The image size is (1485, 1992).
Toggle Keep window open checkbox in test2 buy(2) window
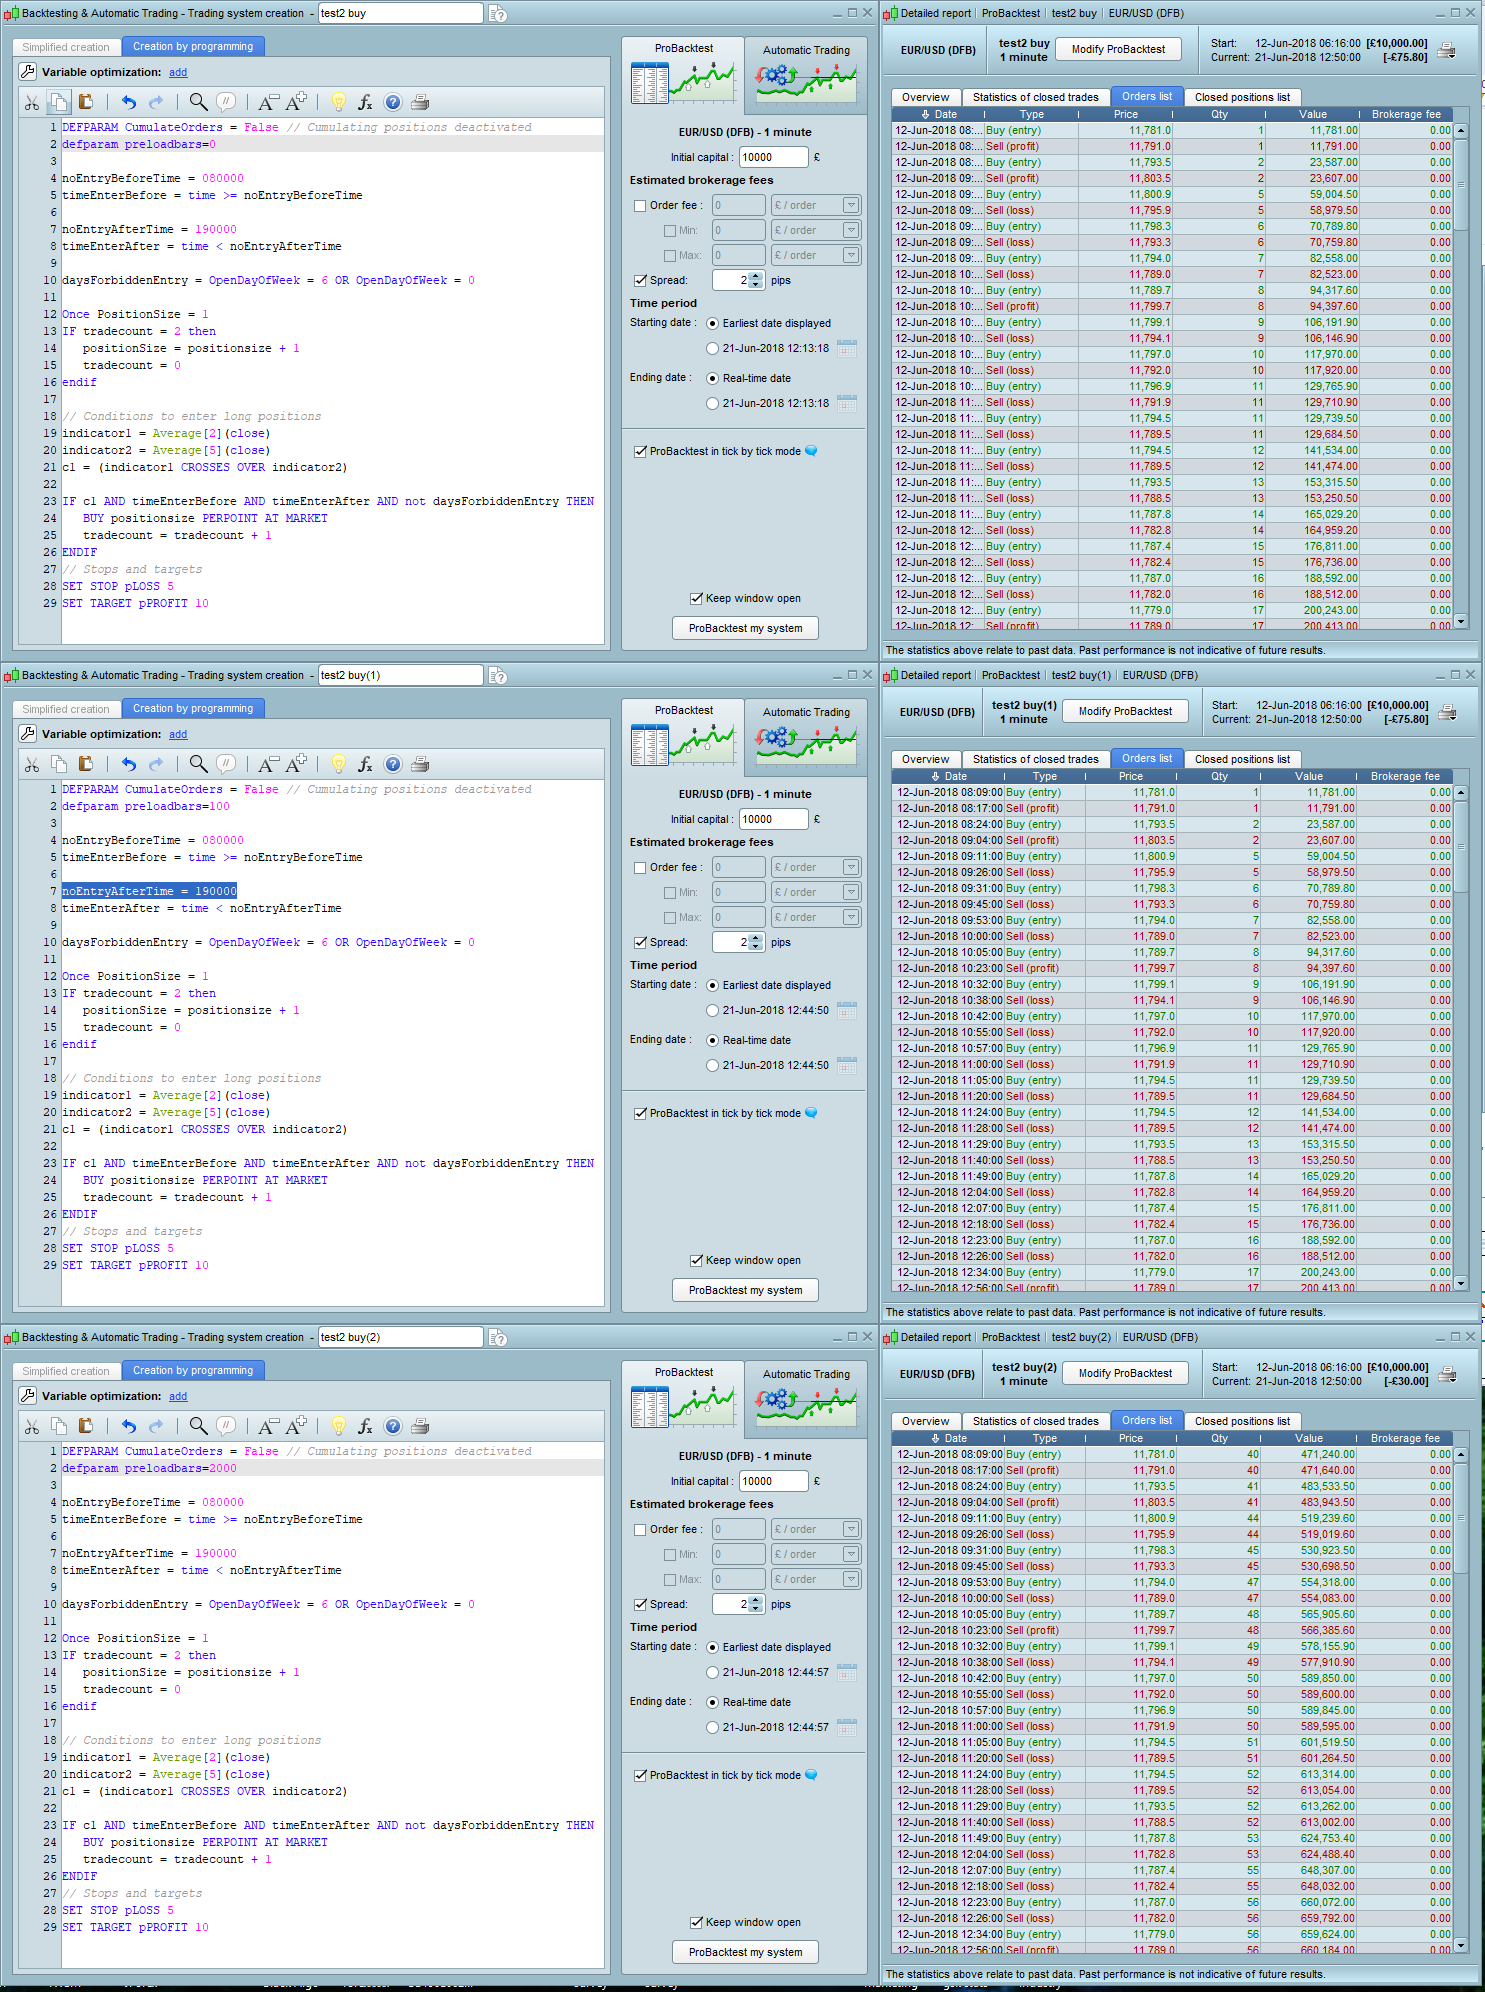[696, 1922]
